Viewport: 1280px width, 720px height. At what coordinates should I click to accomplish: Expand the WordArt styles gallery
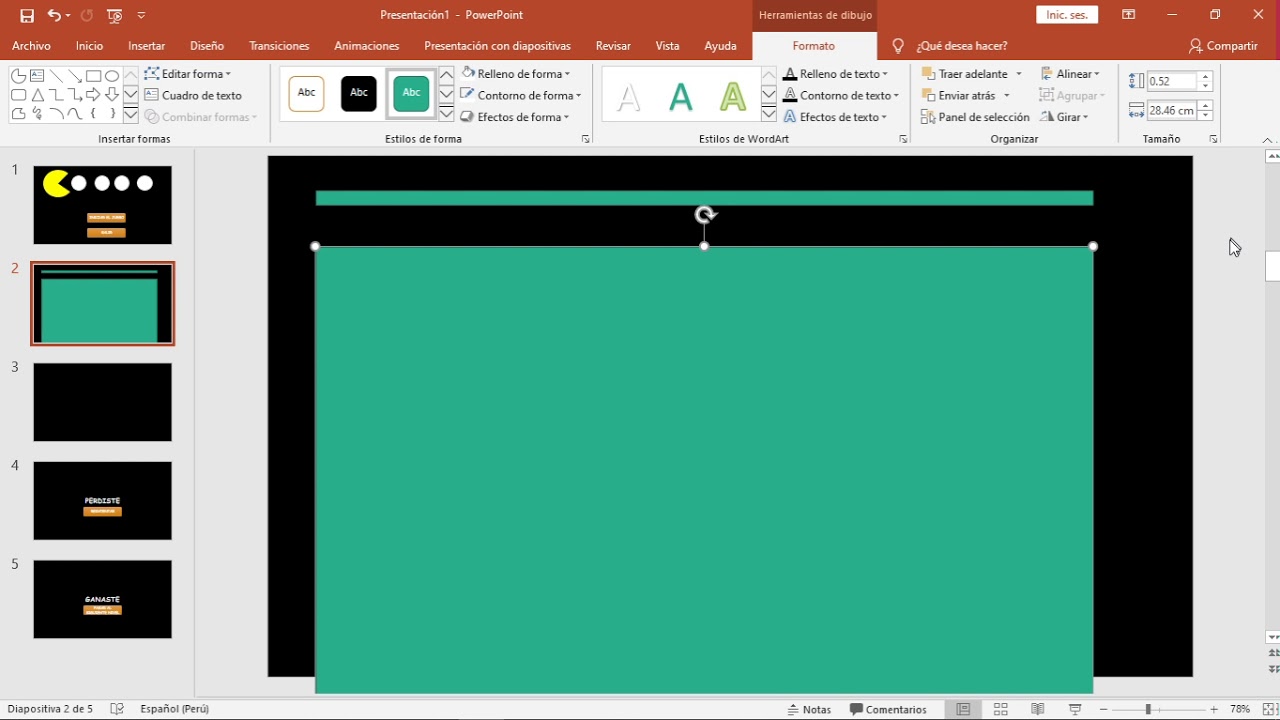click(769, 114)
